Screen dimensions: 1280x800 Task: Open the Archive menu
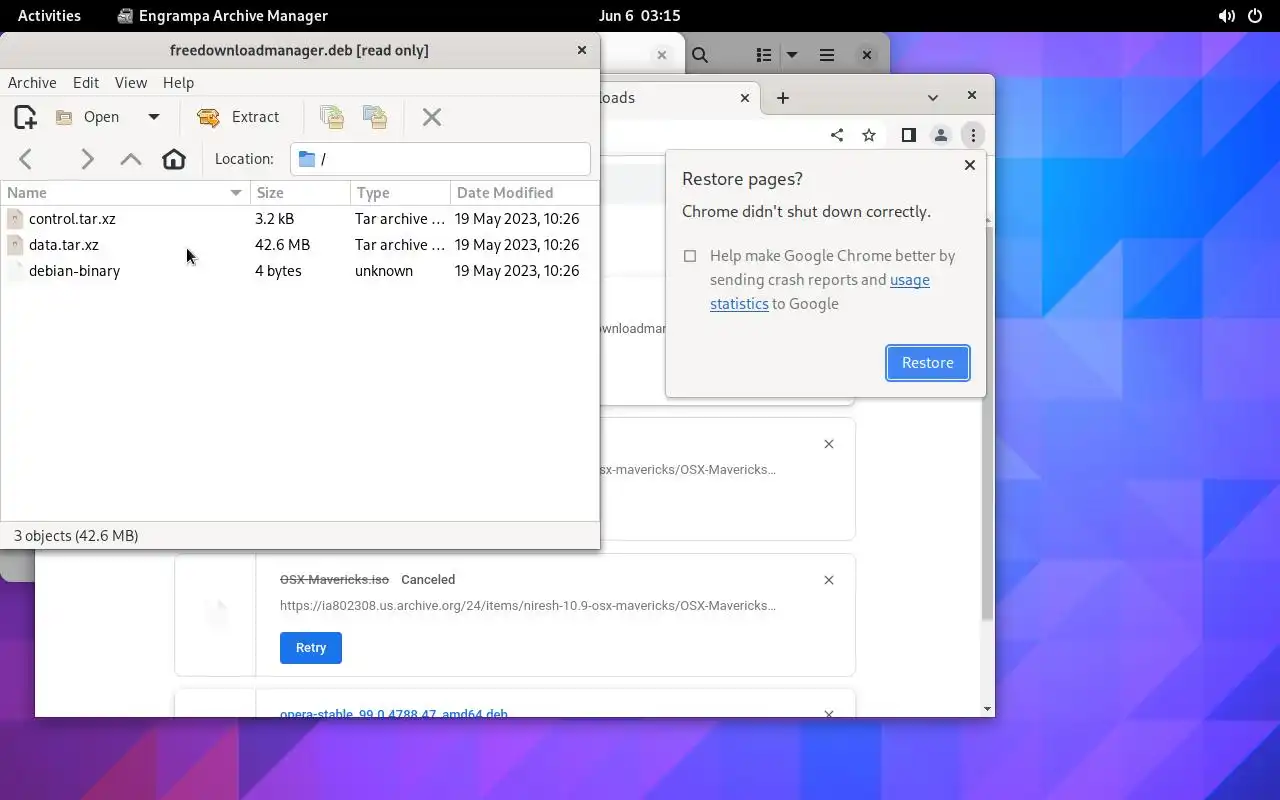[x=32, y=83]
